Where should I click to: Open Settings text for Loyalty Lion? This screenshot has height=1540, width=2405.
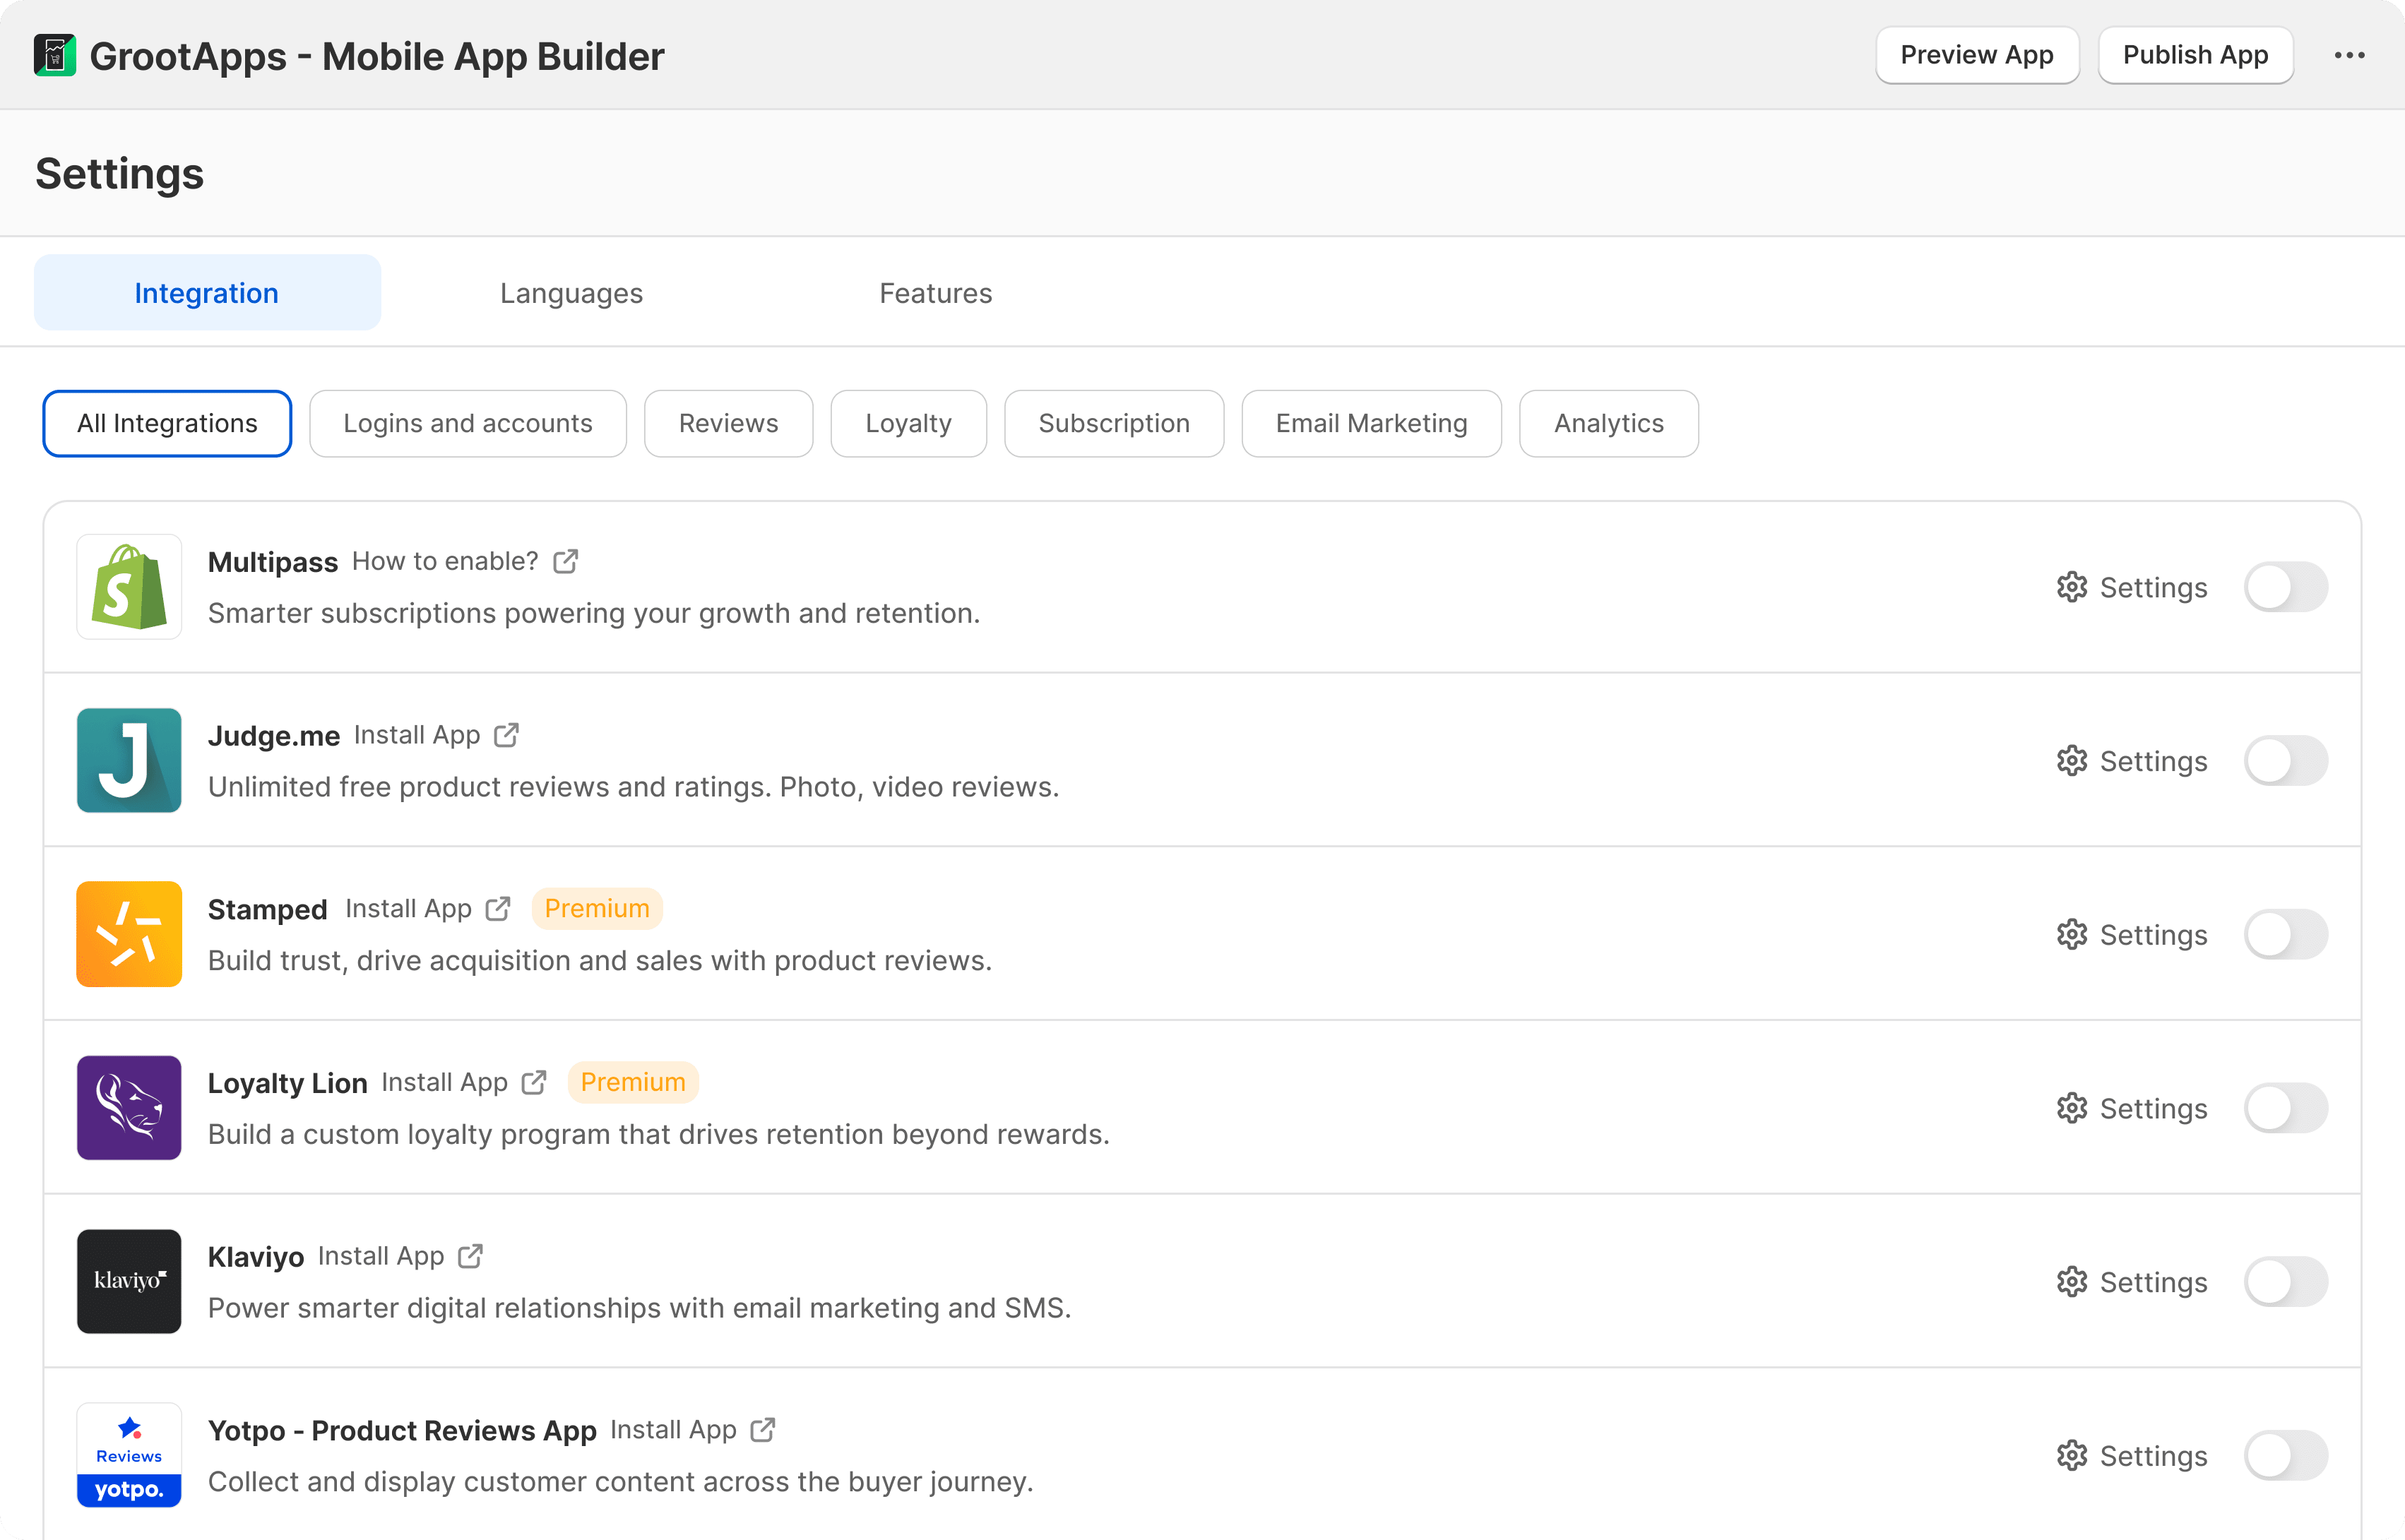click(2153, 1108)
